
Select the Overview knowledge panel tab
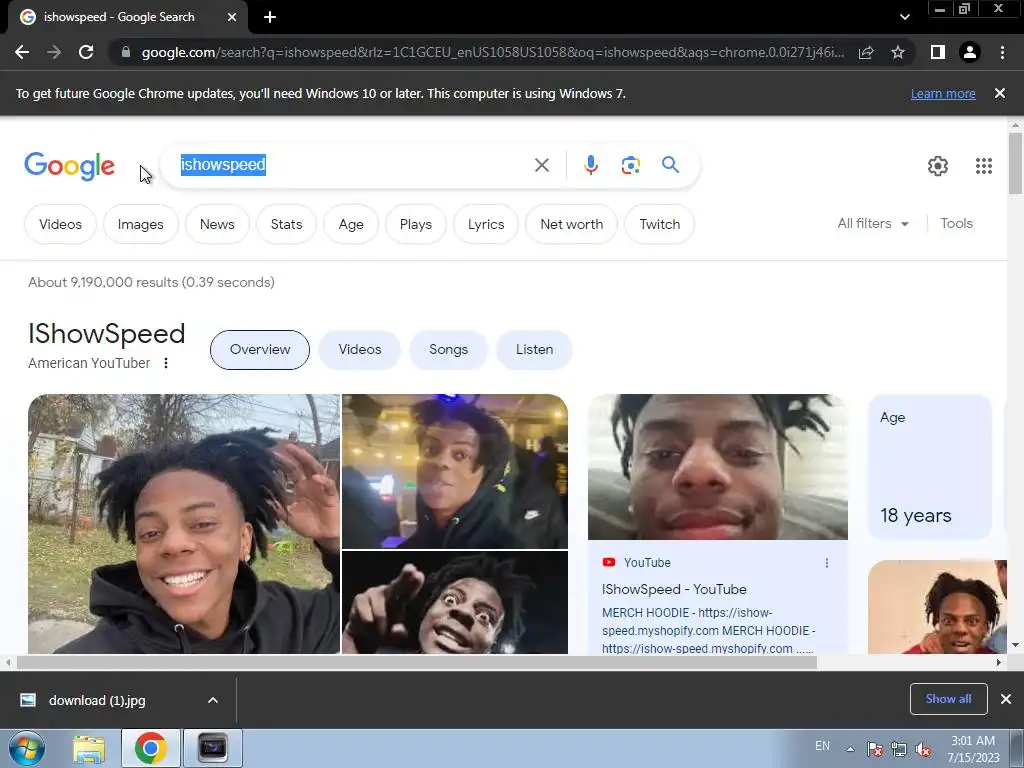pos(260,349)
